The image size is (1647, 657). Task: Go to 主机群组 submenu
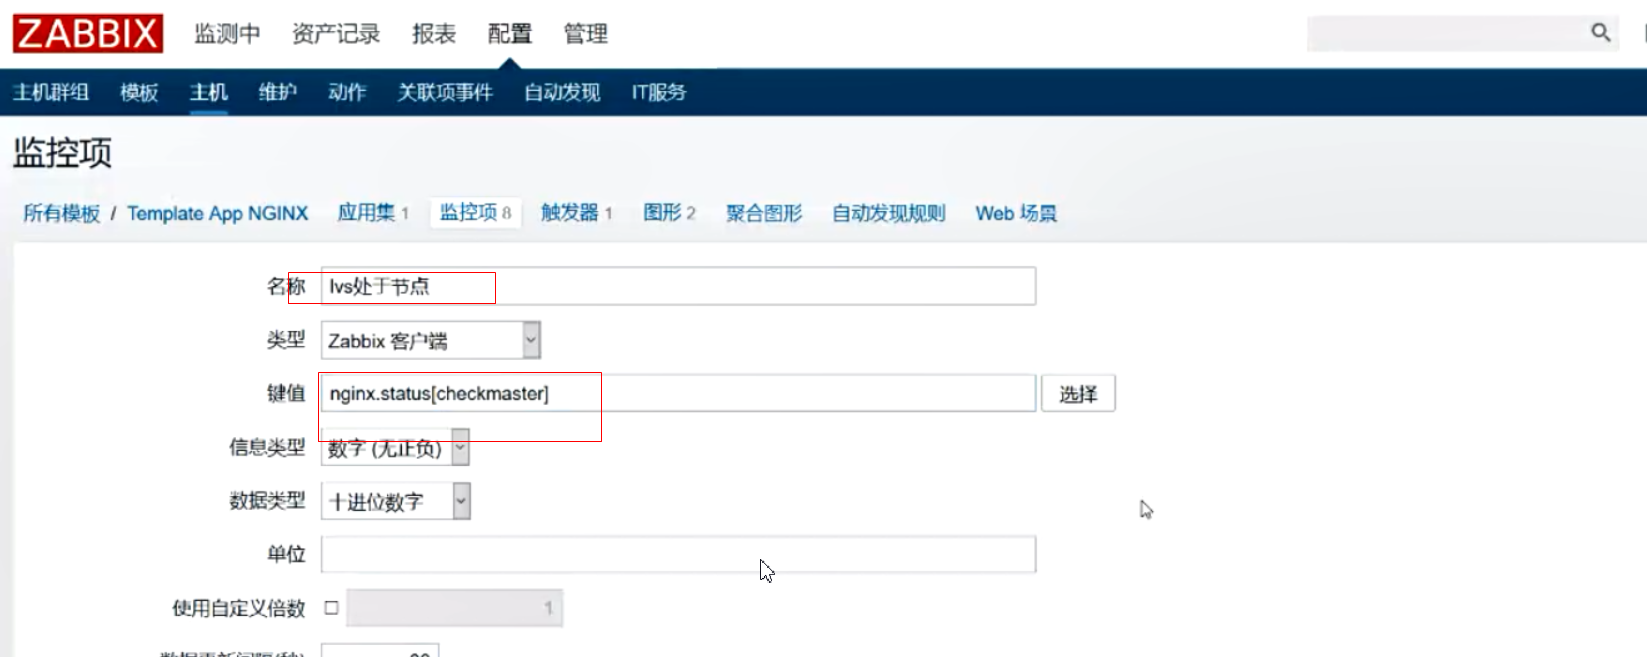click(x=51, y=93)
